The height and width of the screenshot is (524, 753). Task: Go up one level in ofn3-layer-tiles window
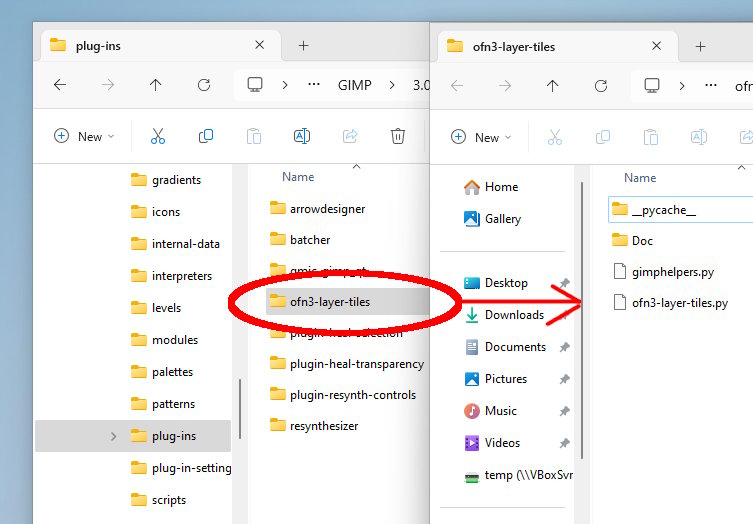click(x=553, y=86)
